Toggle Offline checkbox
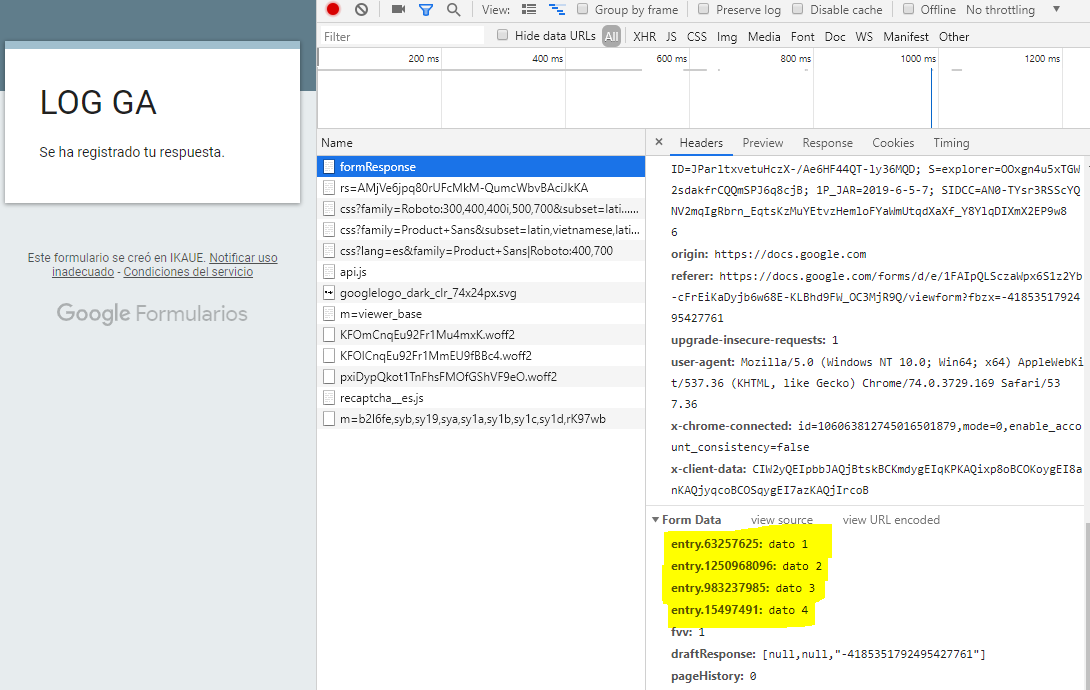 908,9
